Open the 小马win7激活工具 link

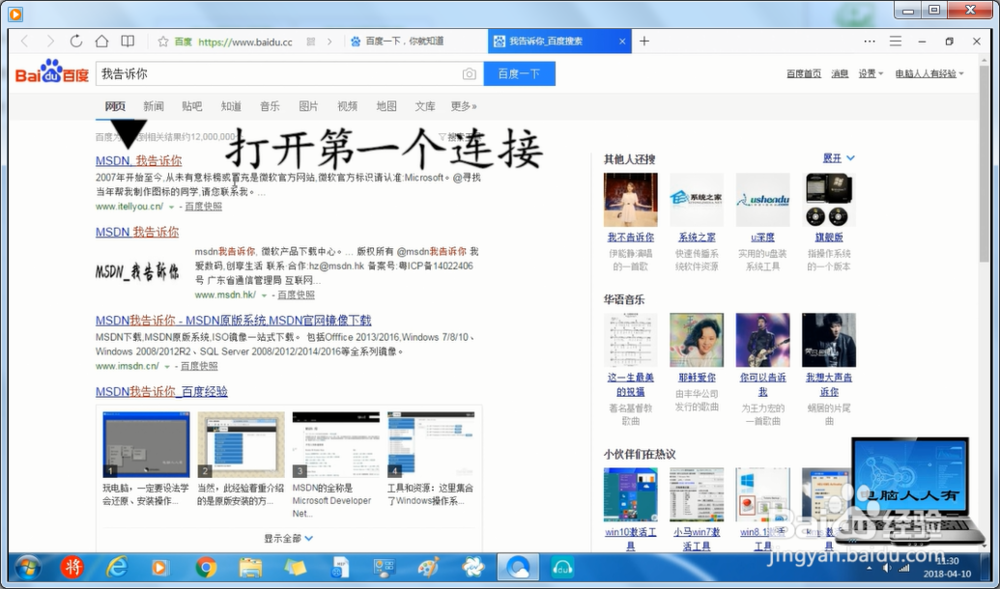click(x=696, y=539)
